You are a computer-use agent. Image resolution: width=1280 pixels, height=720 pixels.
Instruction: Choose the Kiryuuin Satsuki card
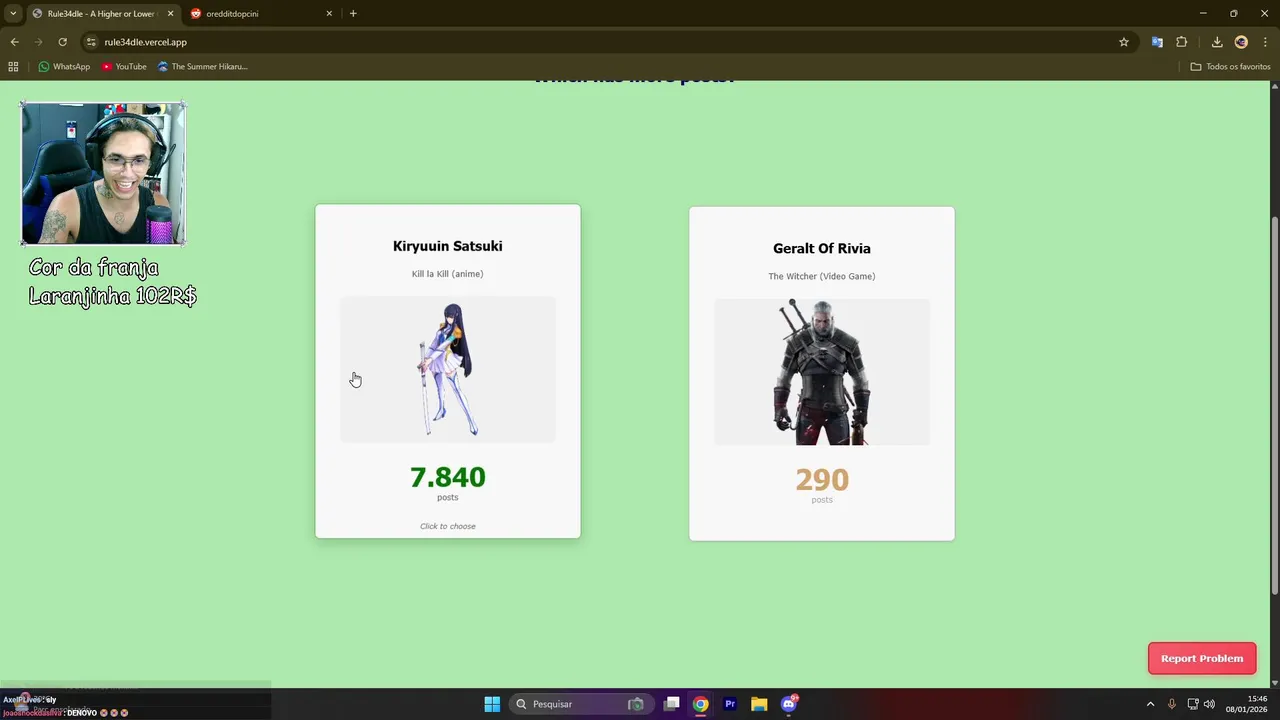tap(448, 371)
